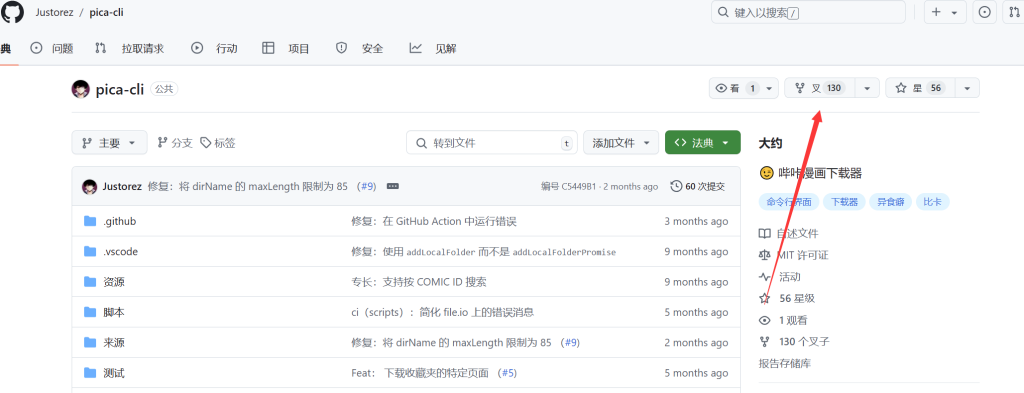Switch to the 安全 tab
Image resolution: width=1024 pixels, height=393 pixels.
359,48
